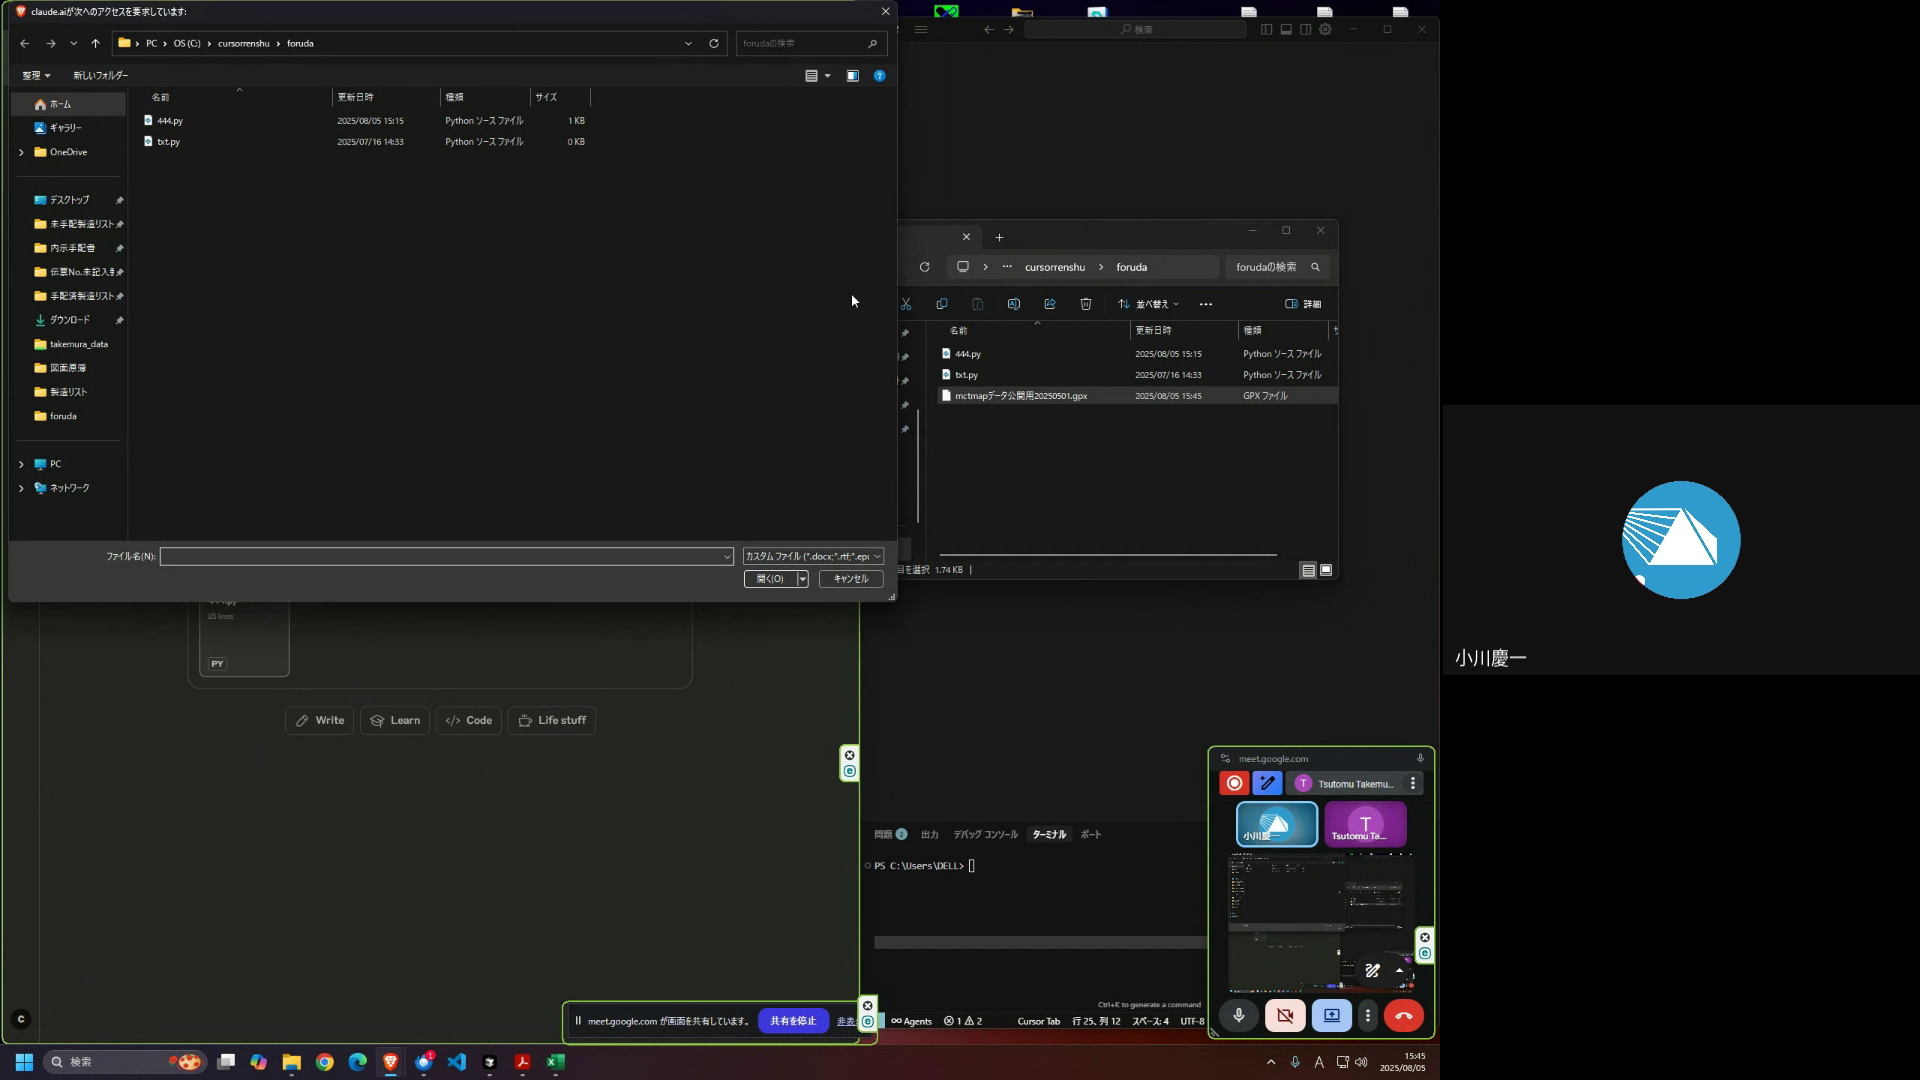Toggle the camera in Meet popup

pyautogui.click(x=1285, y=1016)
